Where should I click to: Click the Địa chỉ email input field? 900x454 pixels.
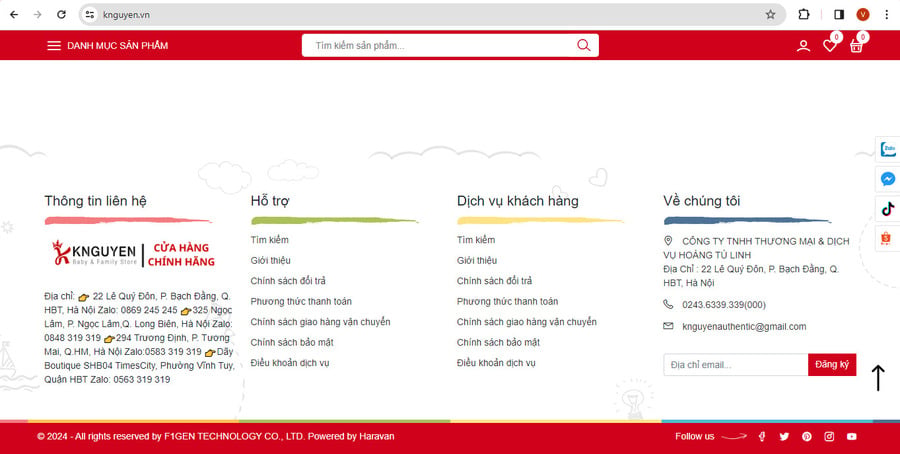(x=736, y=364)
